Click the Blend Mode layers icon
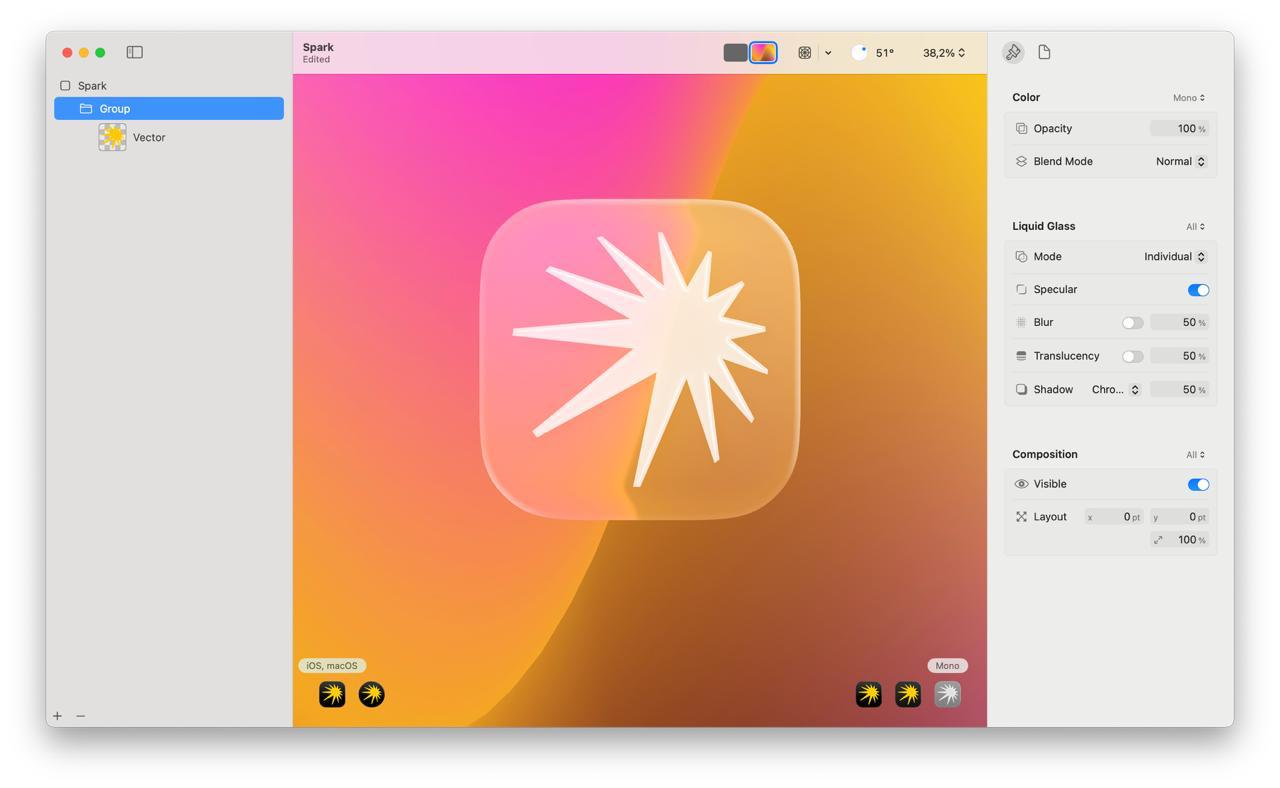The image size is (1280, 788). pyautogui.click(x=1021, y=161)
